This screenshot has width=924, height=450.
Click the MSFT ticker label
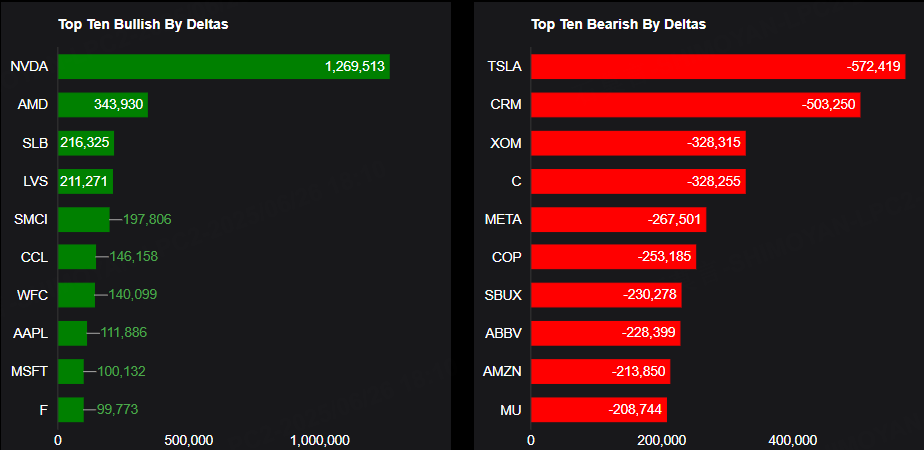tap(29, 371)
